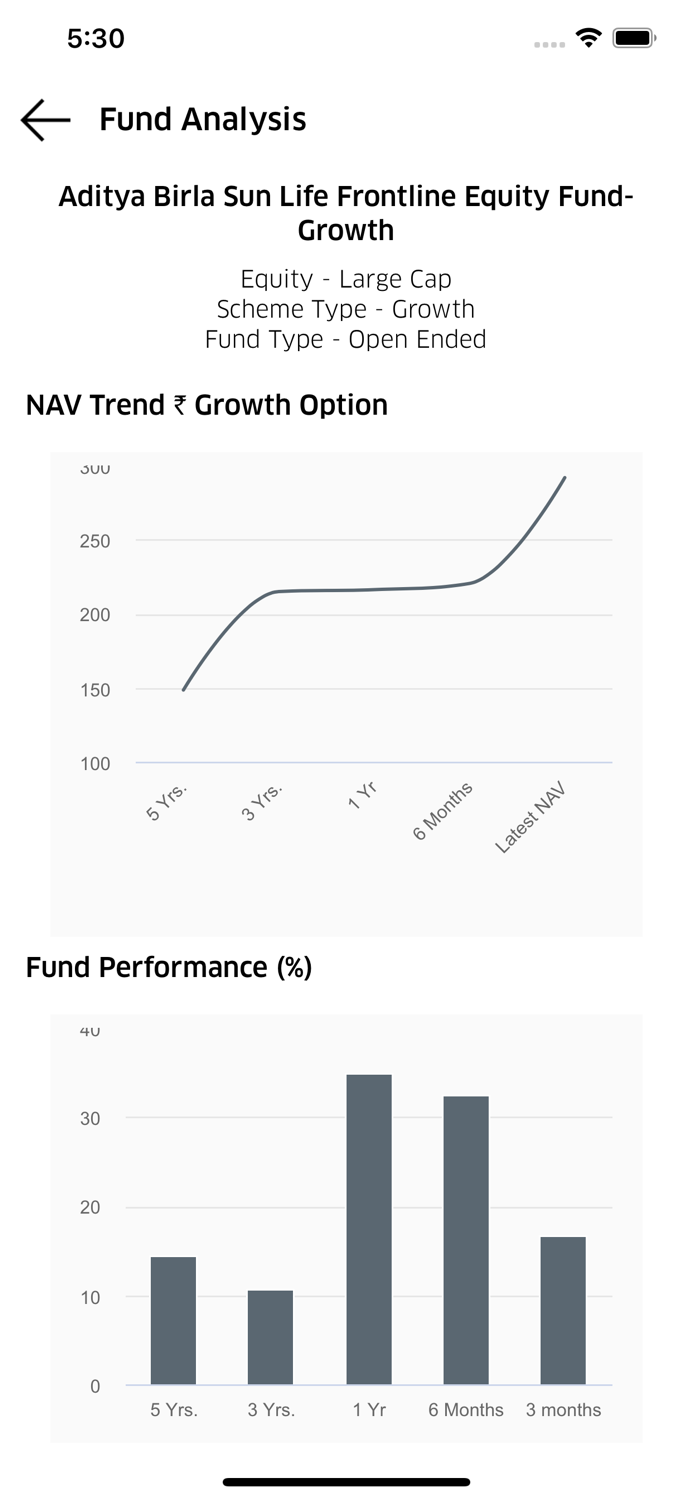Viewport: 693px width, 1500px height.
Task: Tap the Aditya Birla Sun Life fund title
Action: coord(346,212)
